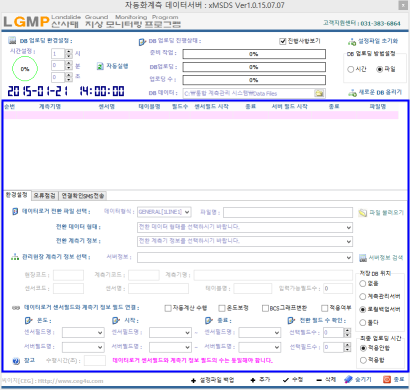Enable the BCS그래프변환 checkbox
Image resolution: width=411 pixels, height=390 pixels.
click(x=265, y=308)
